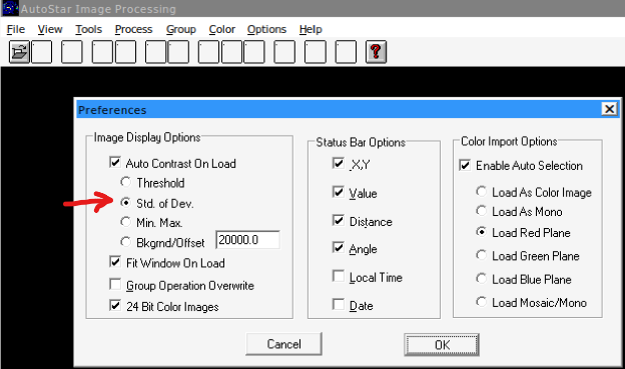Click the Color Import Options group label
The height and width of the screenshot is (369, 625).
click(509, 141)
